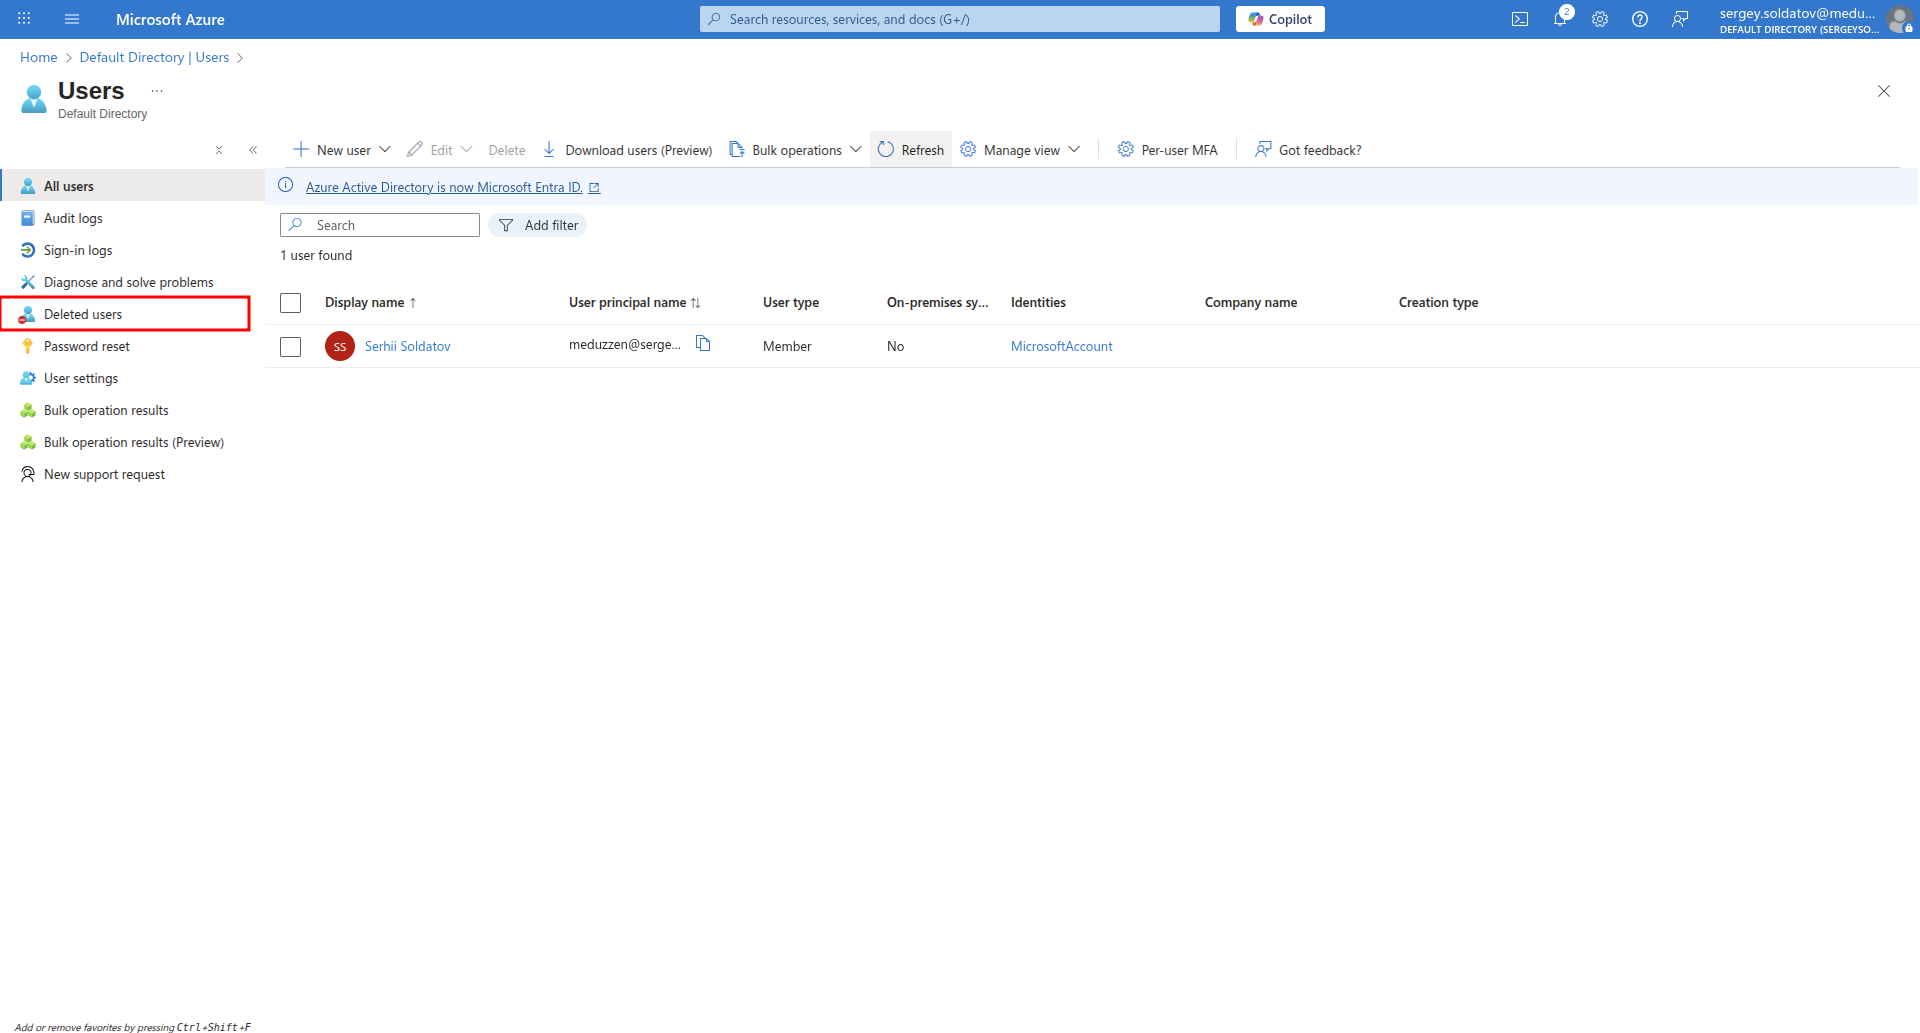This screenshot has height=1033, width=1920.
Task: Sort by Display name arrow
Action: click(x=413, y=303)
